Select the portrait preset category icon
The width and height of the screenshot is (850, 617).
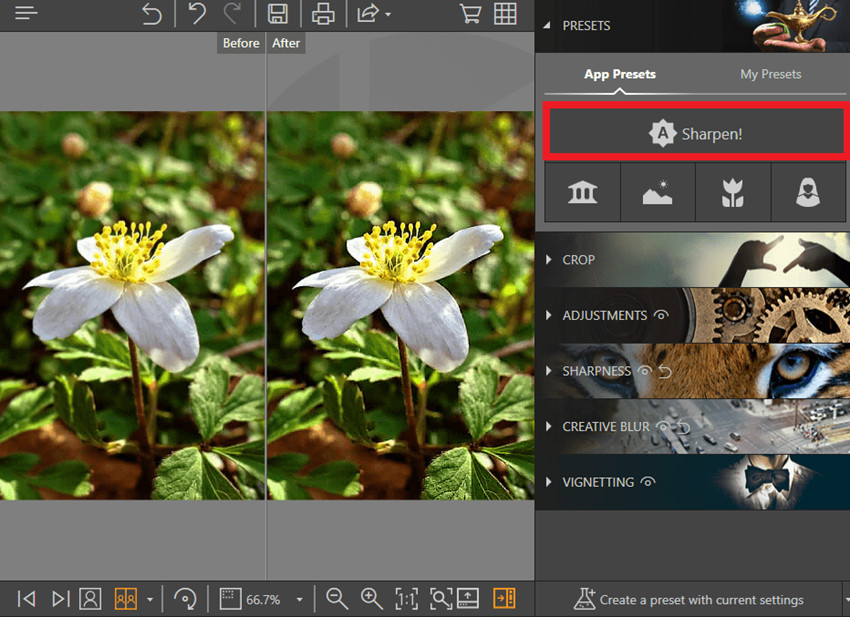(808, 192)
